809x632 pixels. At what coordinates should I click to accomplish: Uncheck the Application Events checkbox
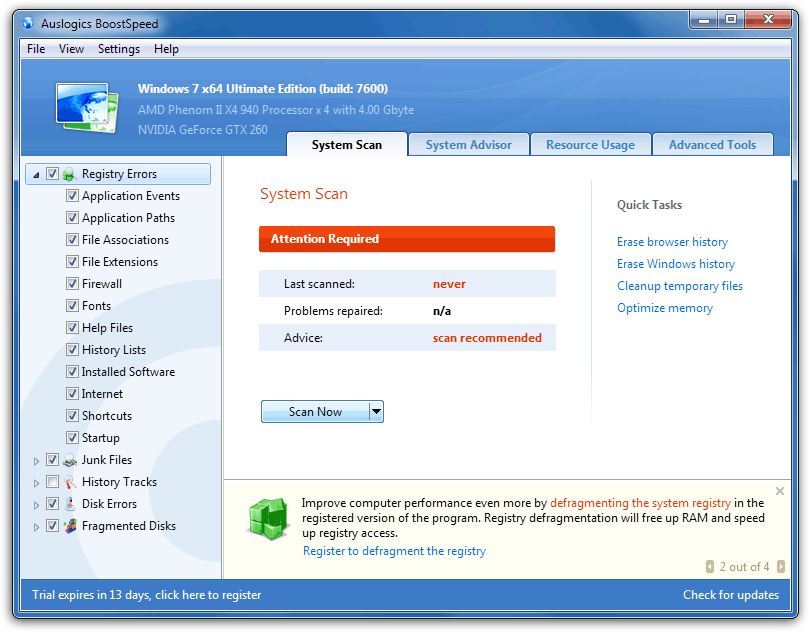pos(72,196)
